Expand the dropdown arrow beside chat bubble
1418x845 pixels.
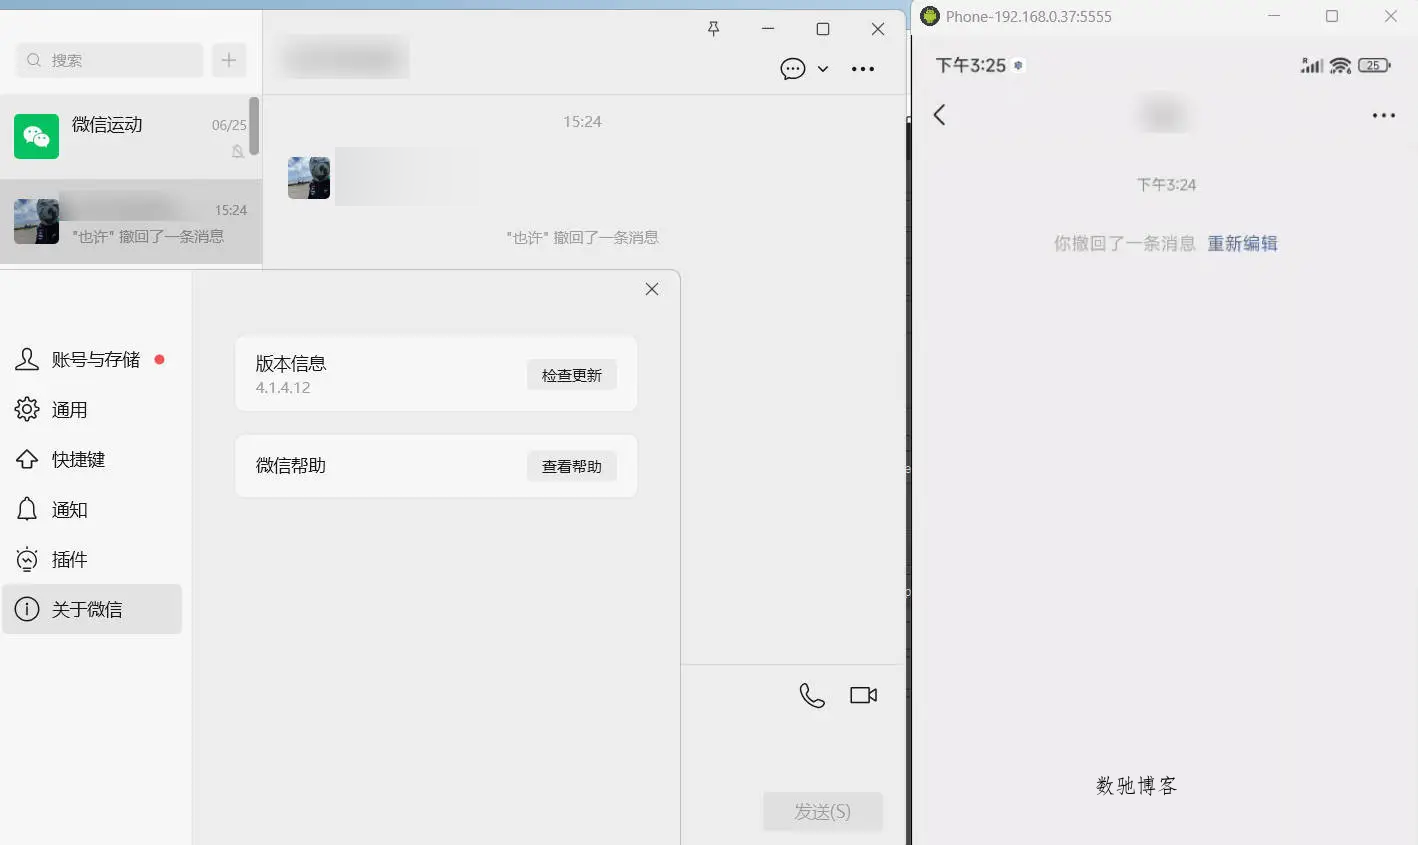823,69
